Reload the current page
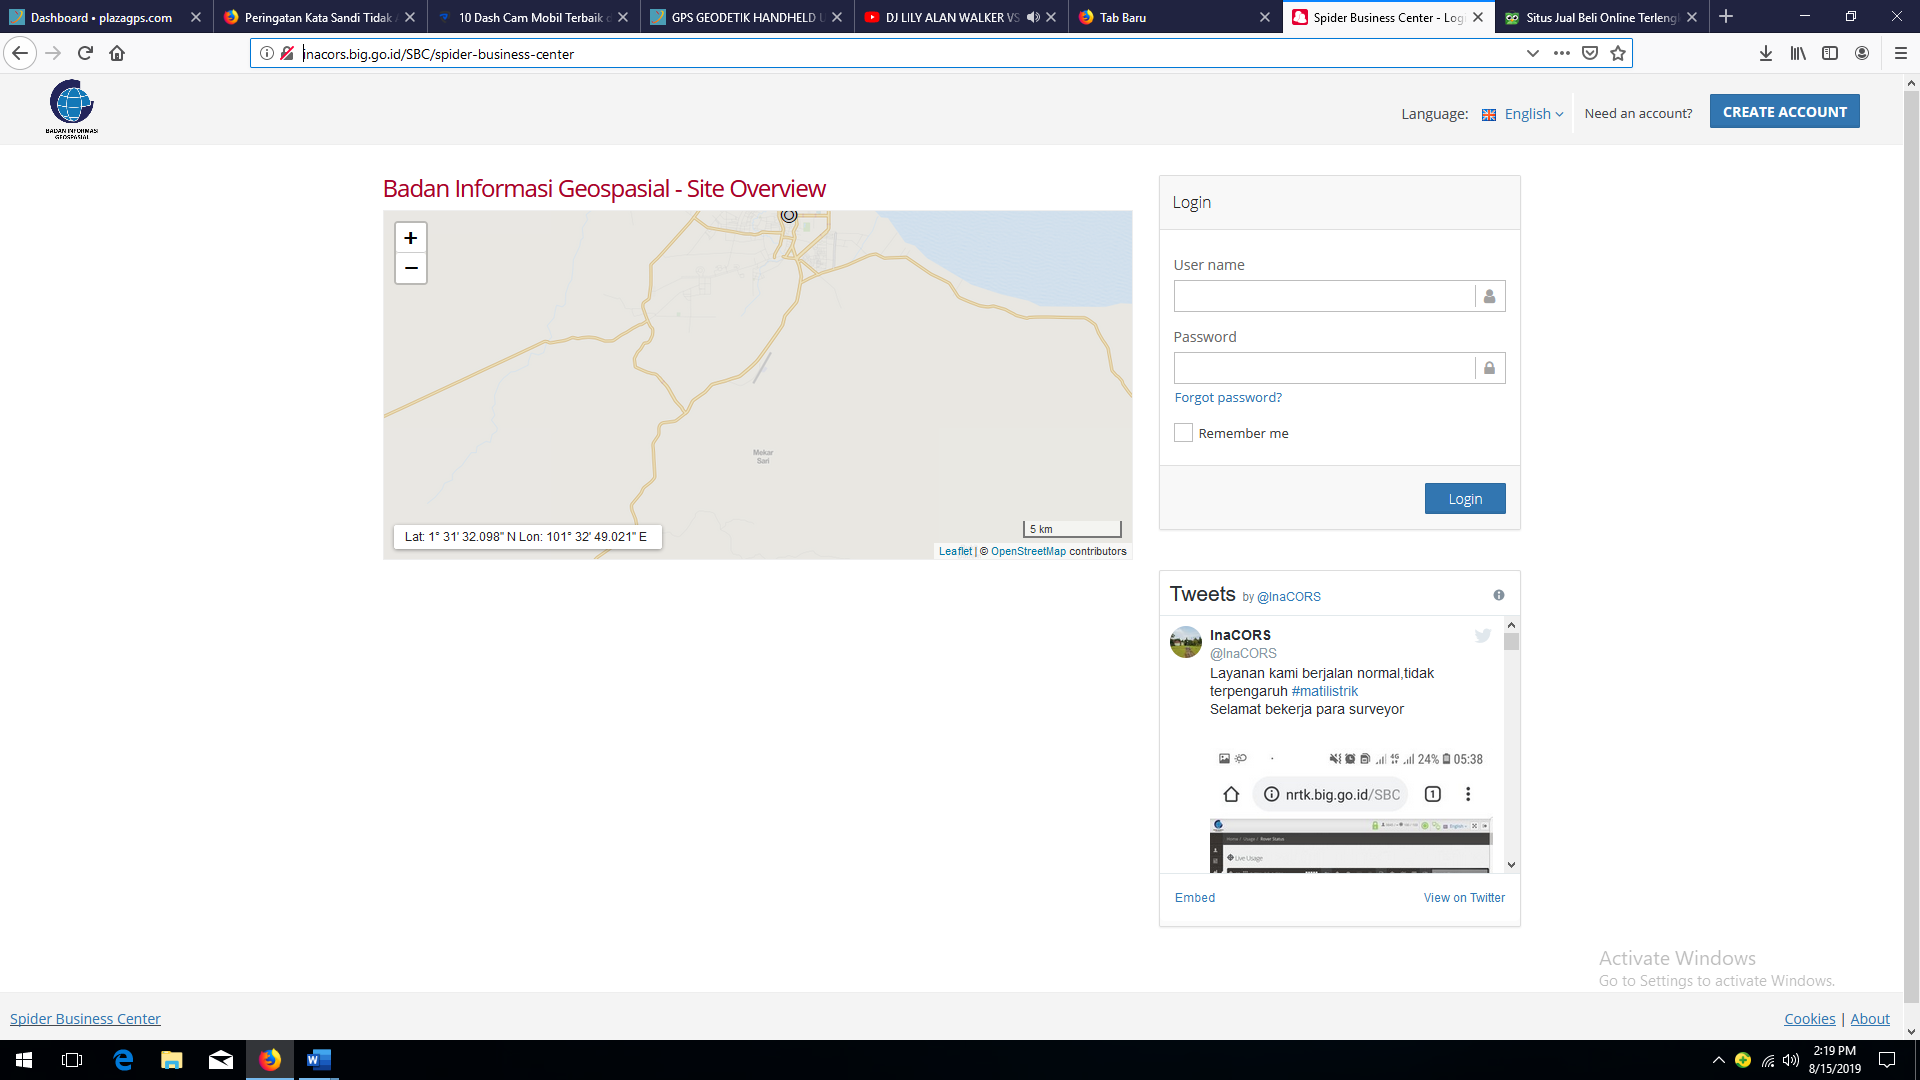The image size is (1920, 1080). tap(85, 53)
